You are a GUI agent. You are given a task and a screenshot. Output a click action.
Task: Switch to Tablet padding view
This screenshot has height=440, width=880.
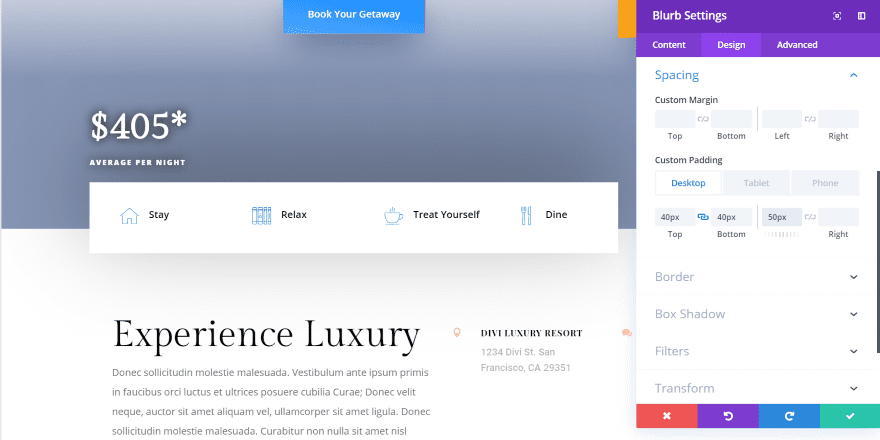pyautogui.click(x=757, y=183)
